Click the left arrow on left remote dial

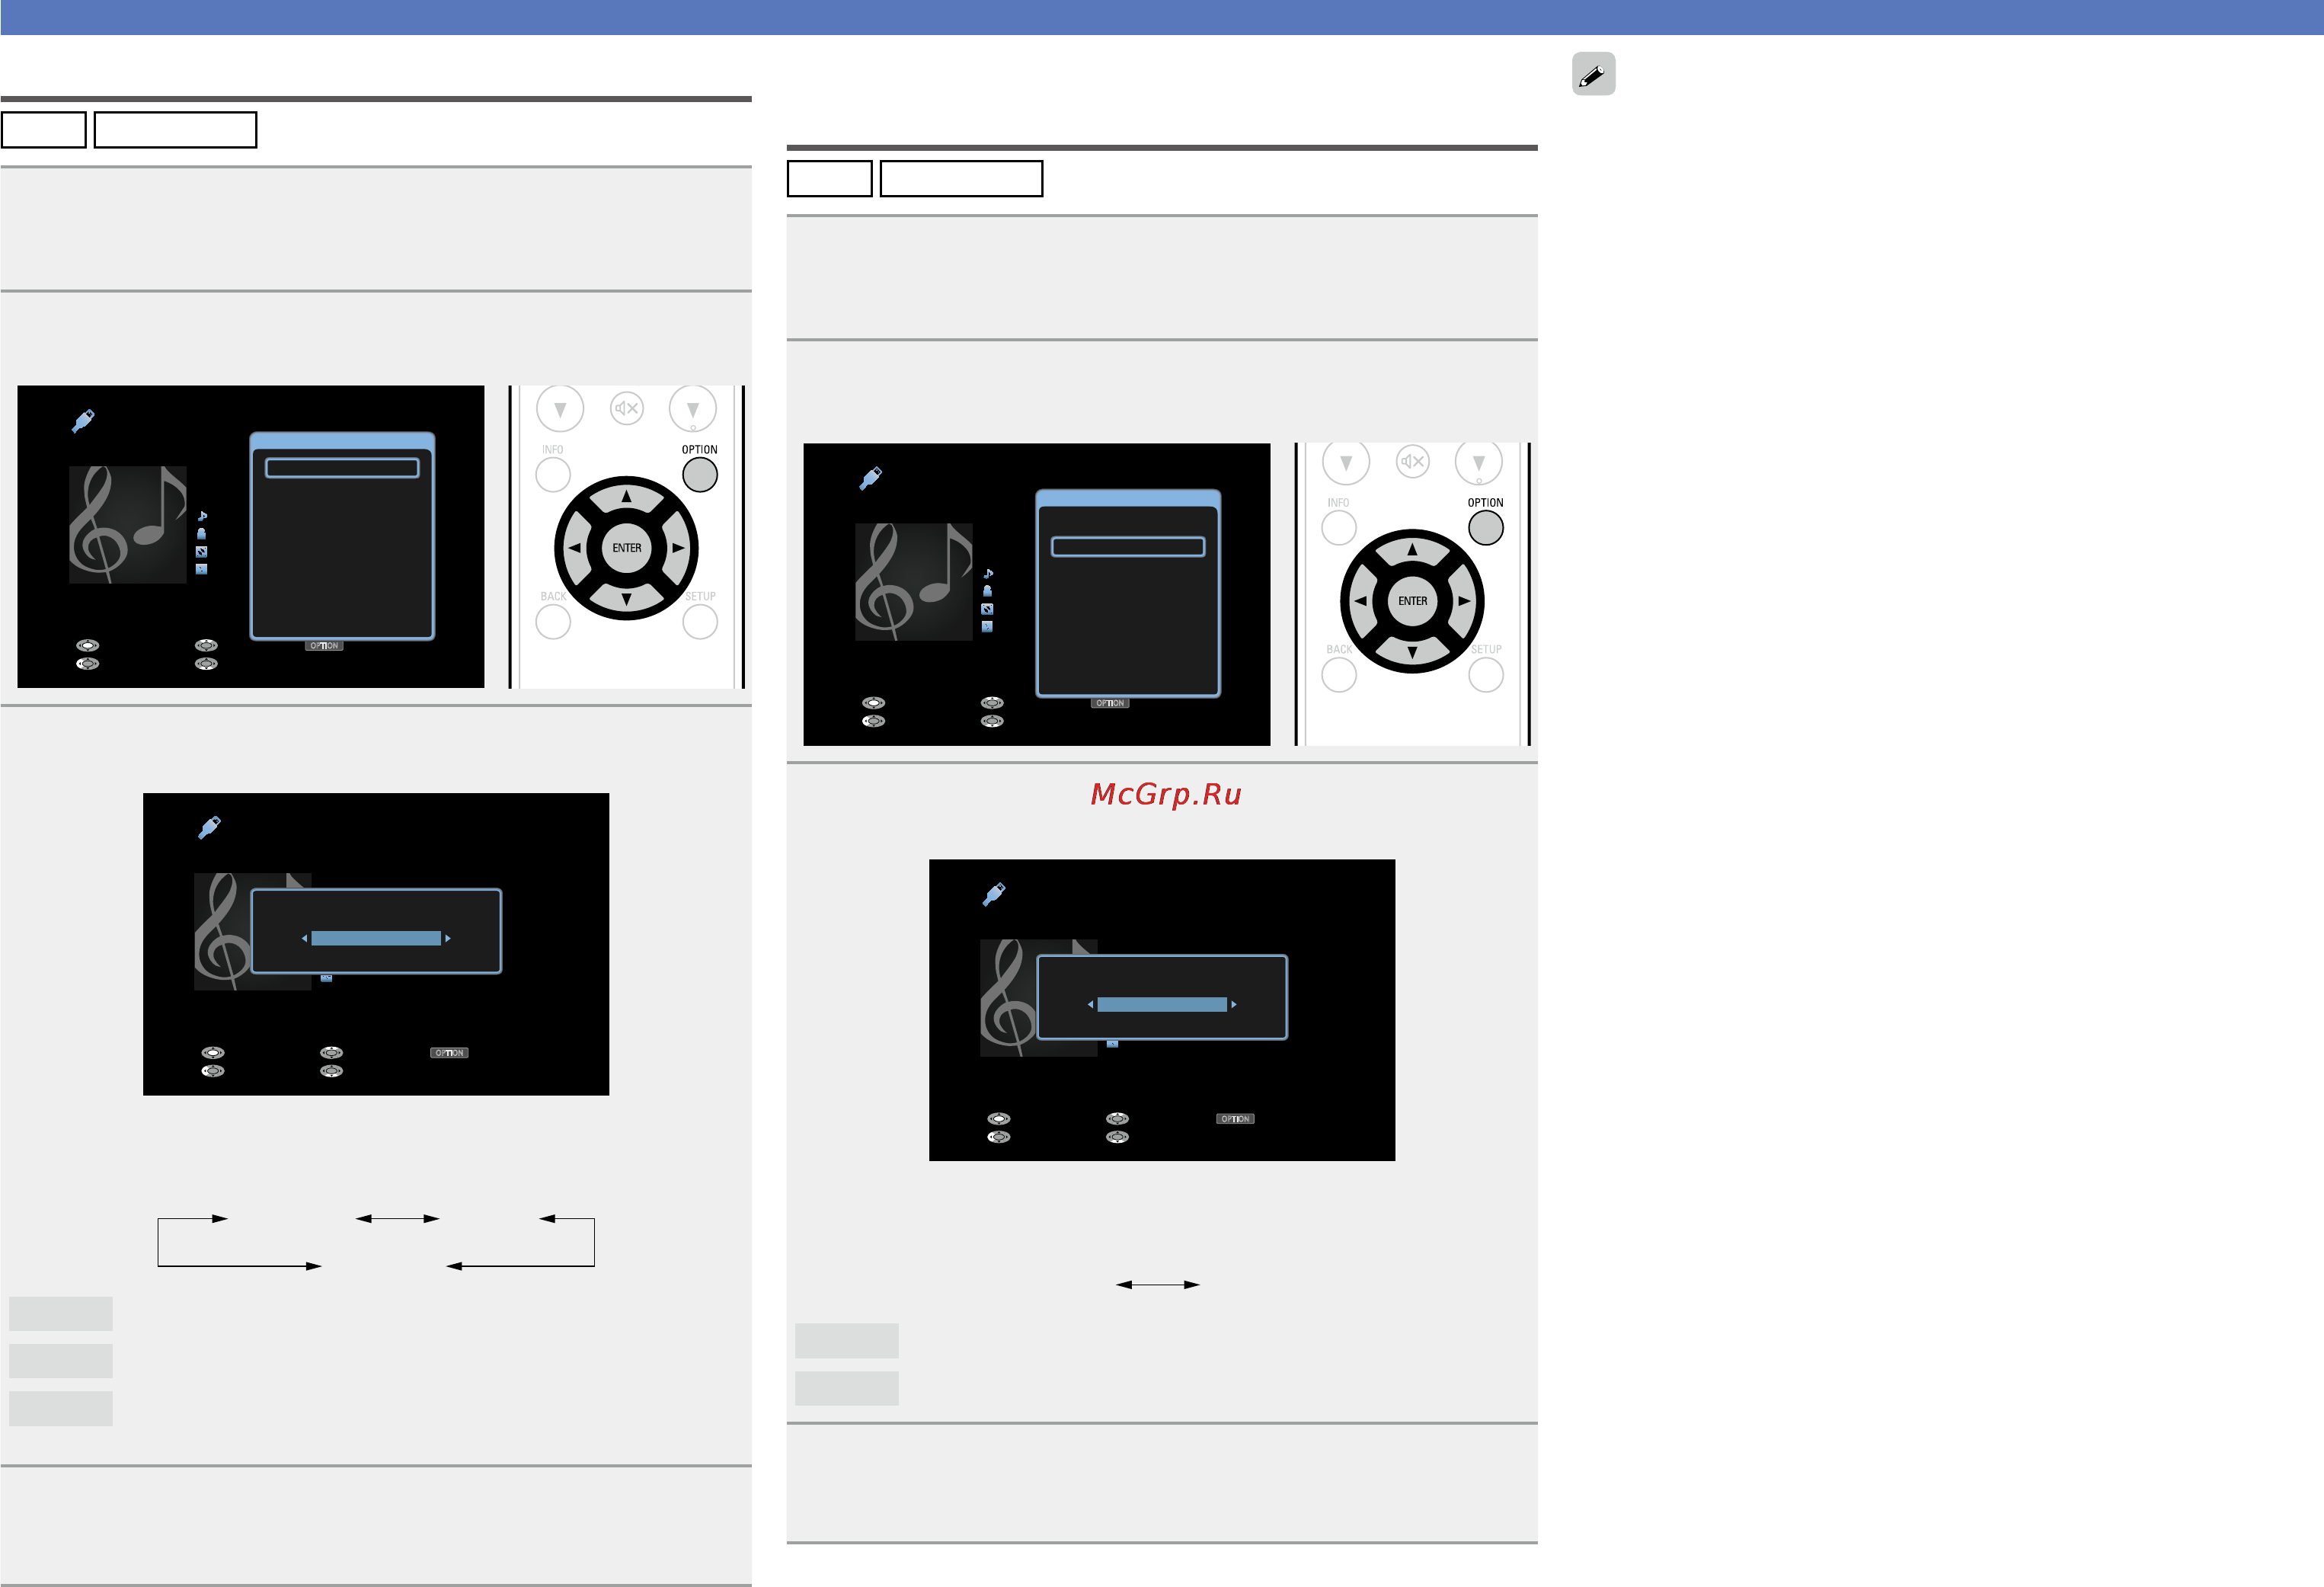pyautogui.click(x=574, y=548)
